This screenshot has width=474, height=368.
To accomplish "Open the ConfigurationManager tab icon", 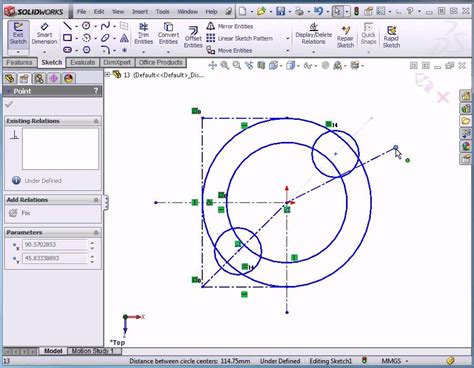I will click(x=39, y=78).
